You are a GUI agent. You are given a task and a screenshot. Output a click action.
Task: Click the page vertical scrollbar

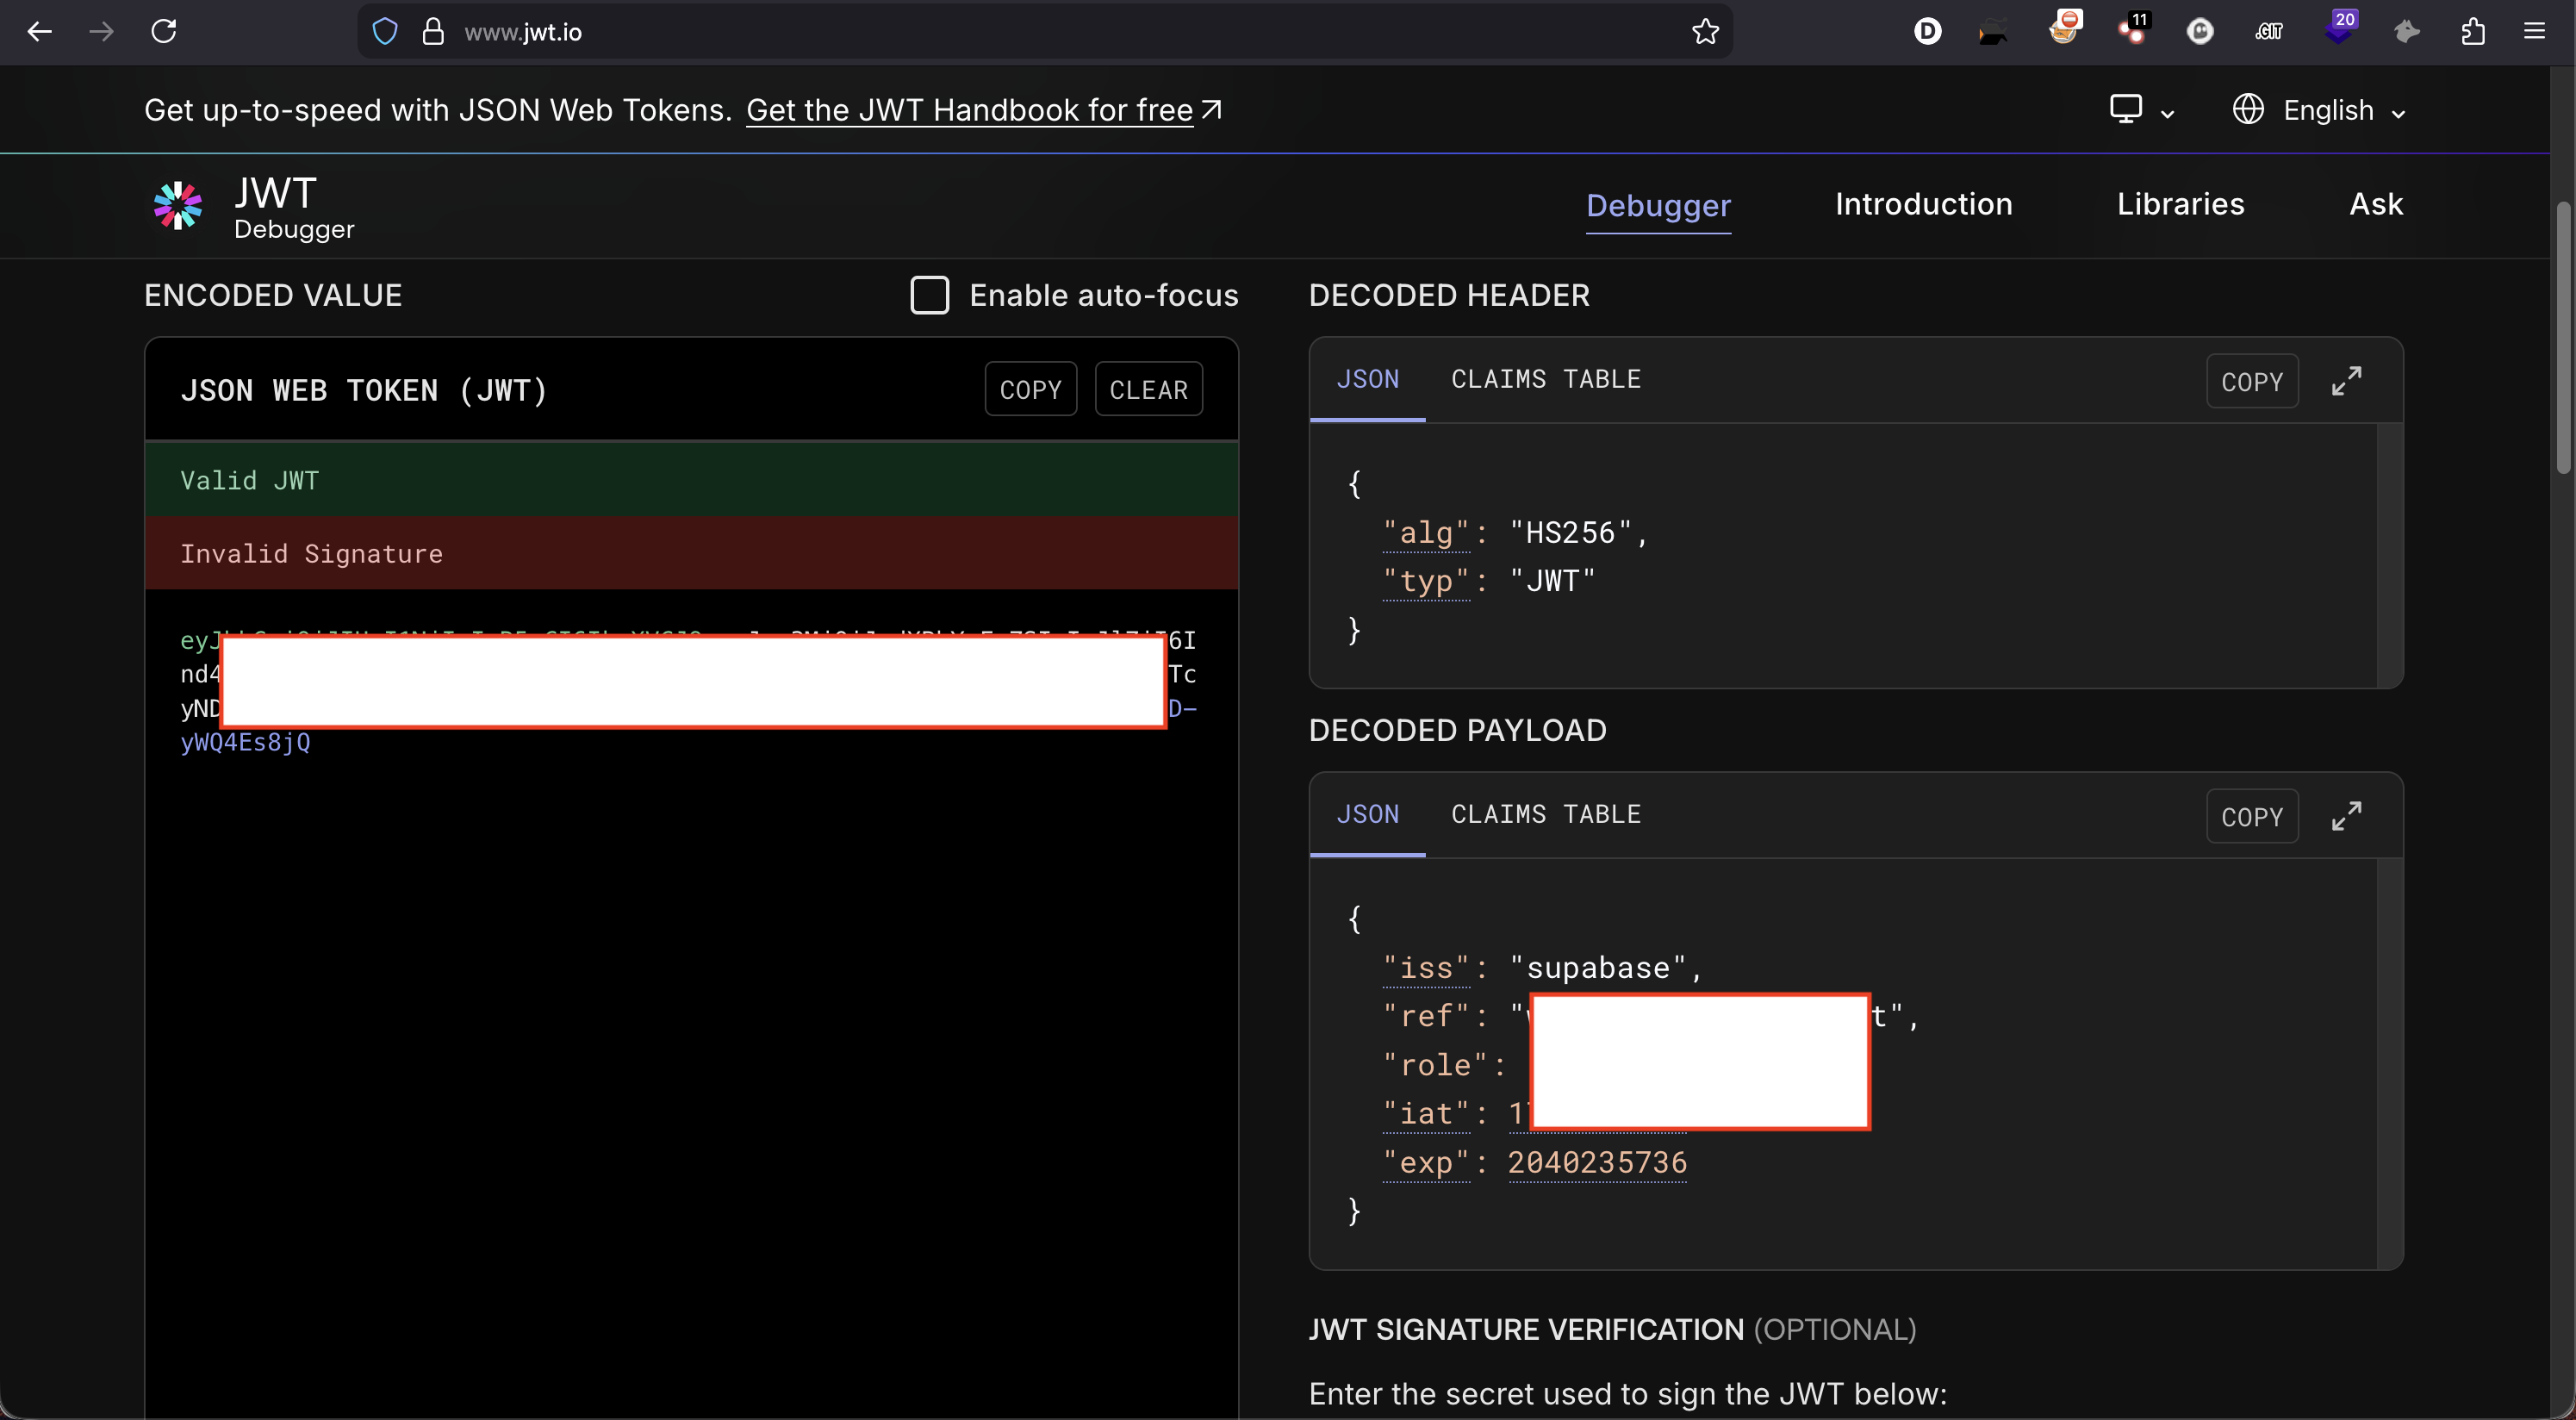(2562, 338)
